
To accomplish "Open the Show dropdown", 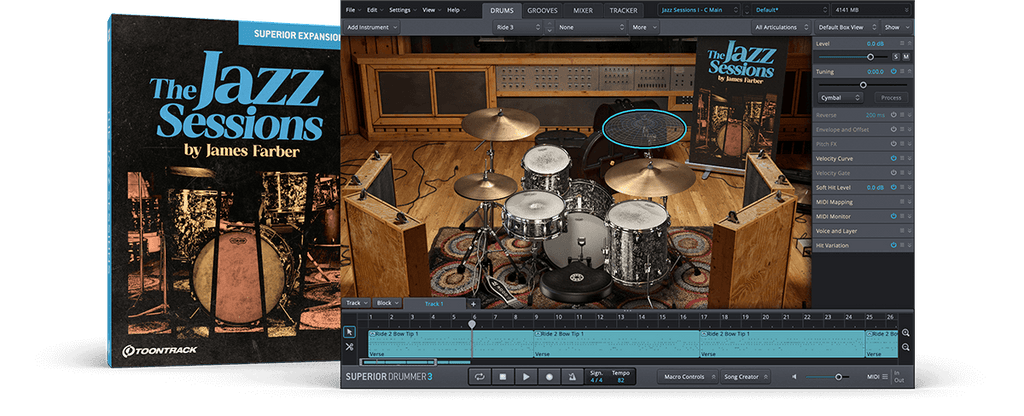I will click(x=895, y=27).
